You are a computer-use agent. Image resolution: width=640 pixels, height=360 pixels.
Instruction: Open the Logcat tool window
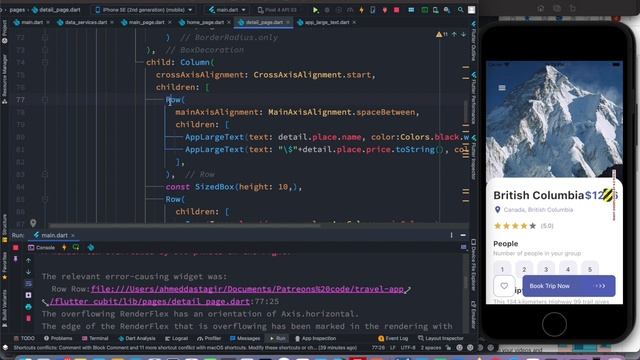tap(176, 338)
